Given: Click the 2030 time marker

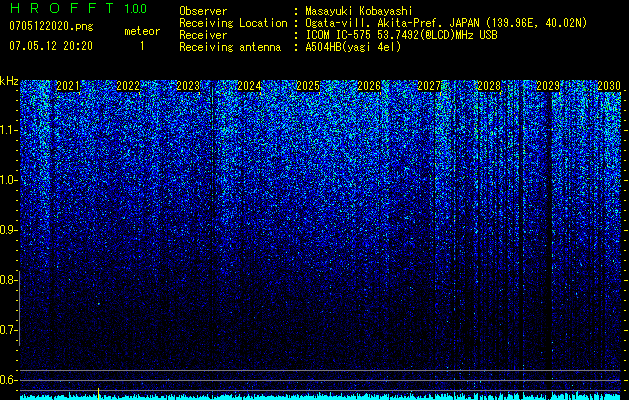Looking at the screenshot, I should [x=609, y=86].
